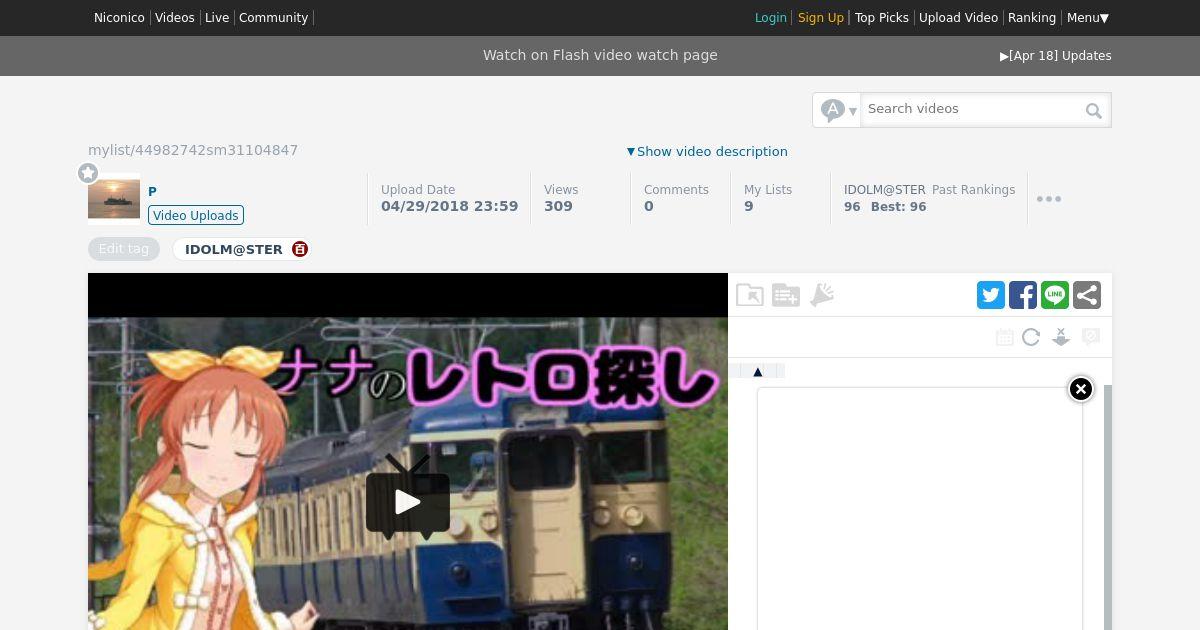
Task: Open uploader profile named P
Action: click(152, 191)
